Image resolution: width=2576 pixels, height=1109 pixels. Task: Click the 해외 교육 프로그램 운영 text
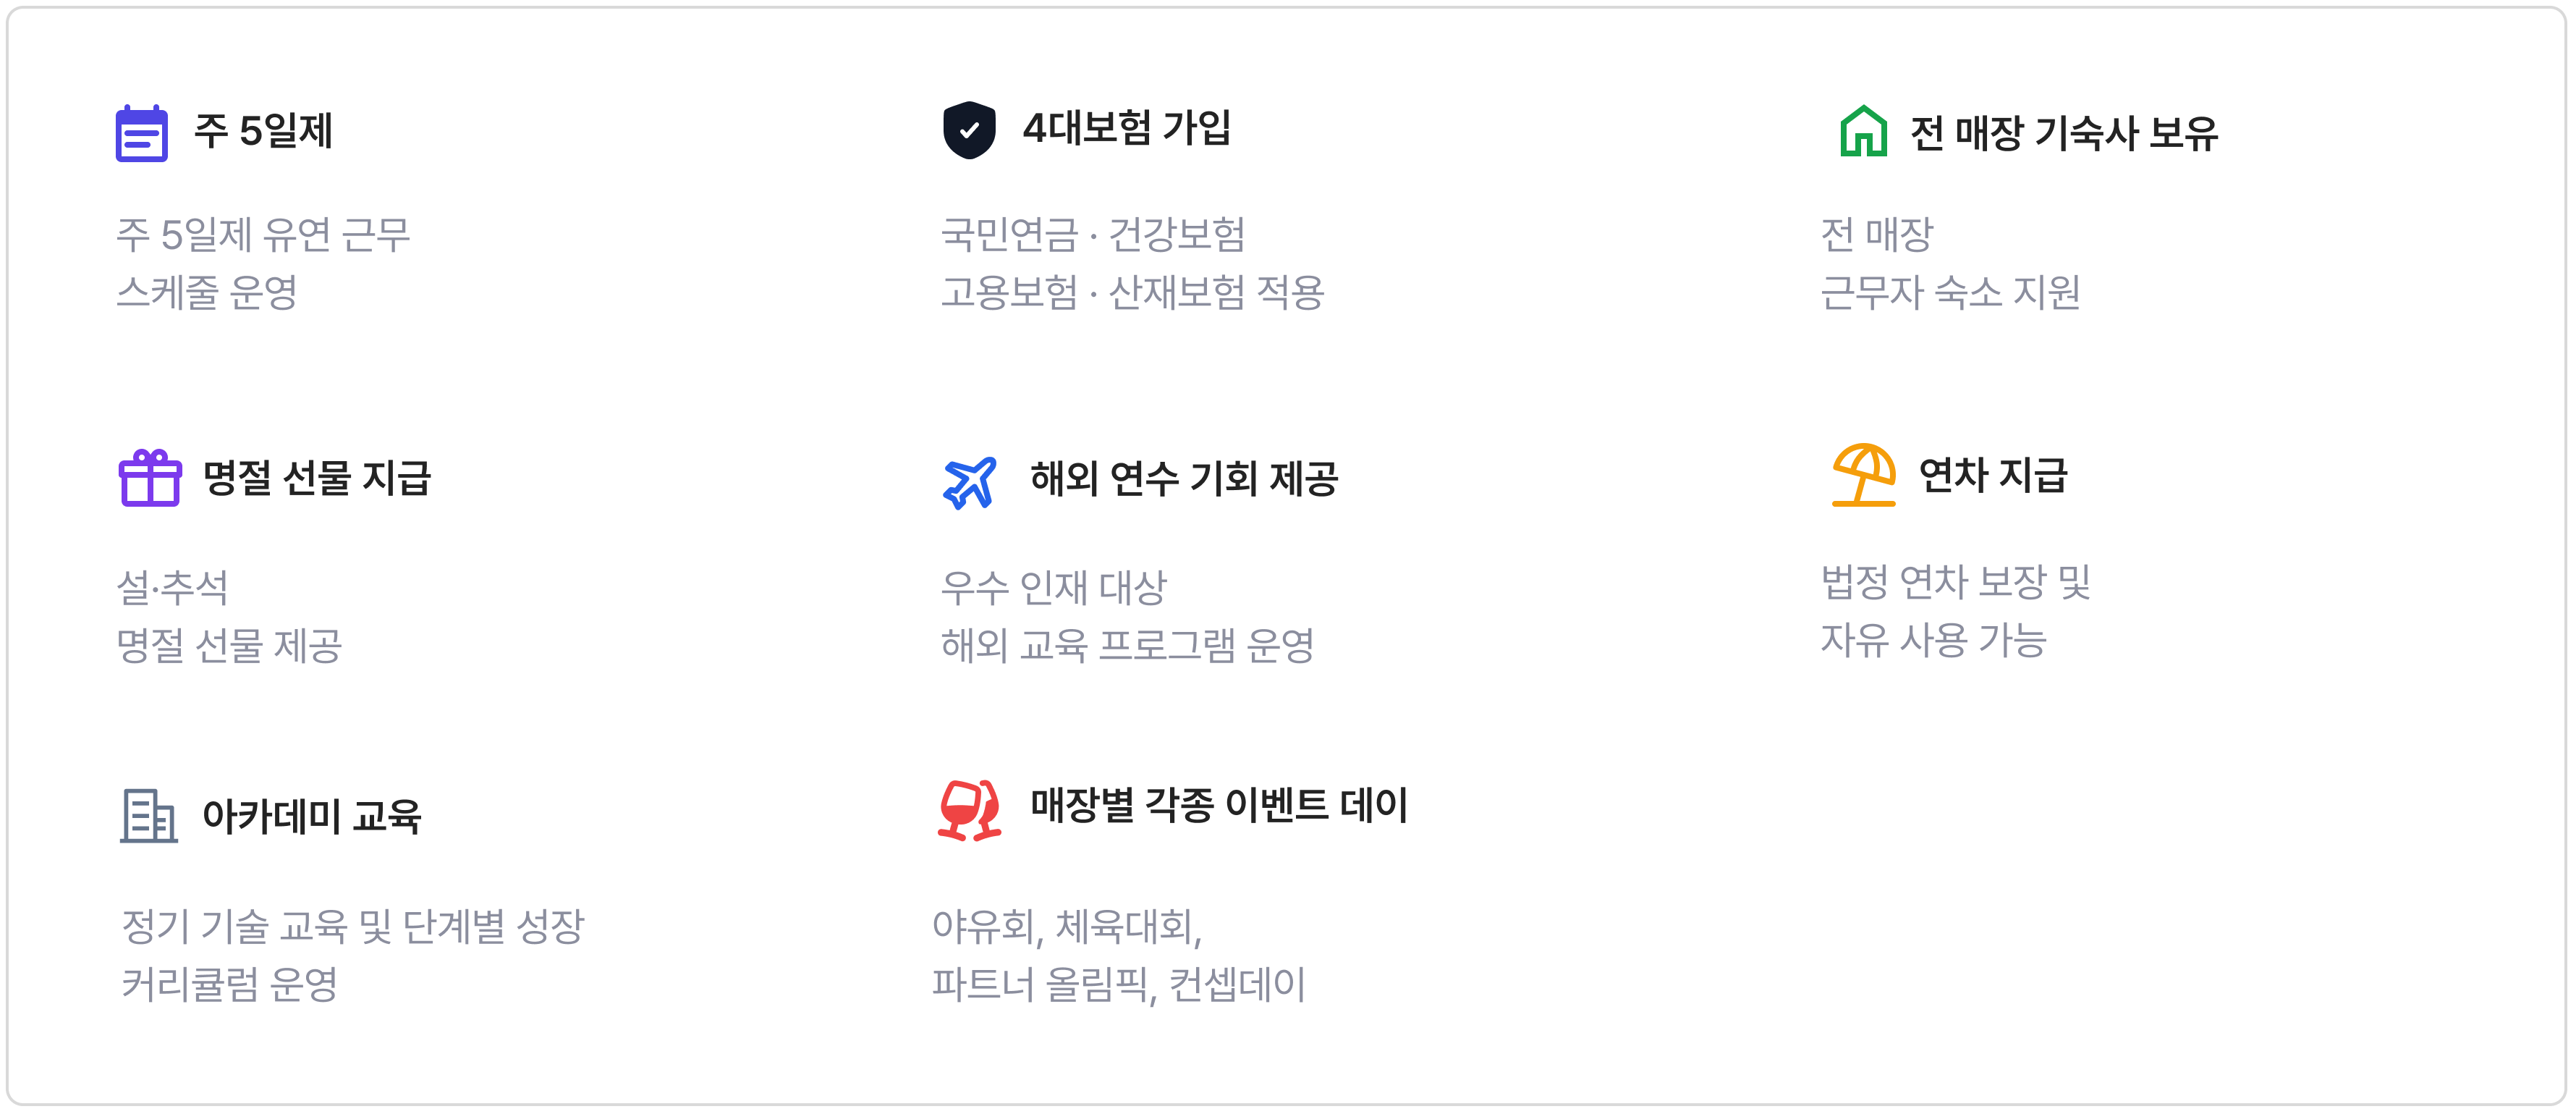click(x=1127, y=645)
